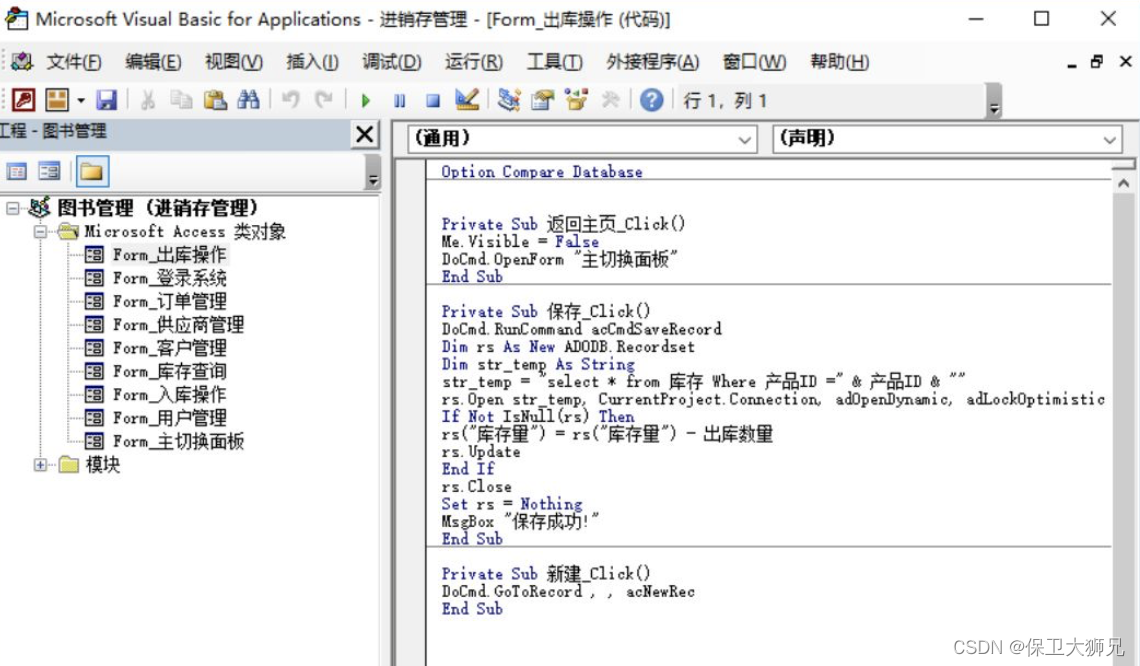Viewport: 1140px width, 666px height.
Task: Click the Reset (stop) square icon
Action: tap(433, 100)
